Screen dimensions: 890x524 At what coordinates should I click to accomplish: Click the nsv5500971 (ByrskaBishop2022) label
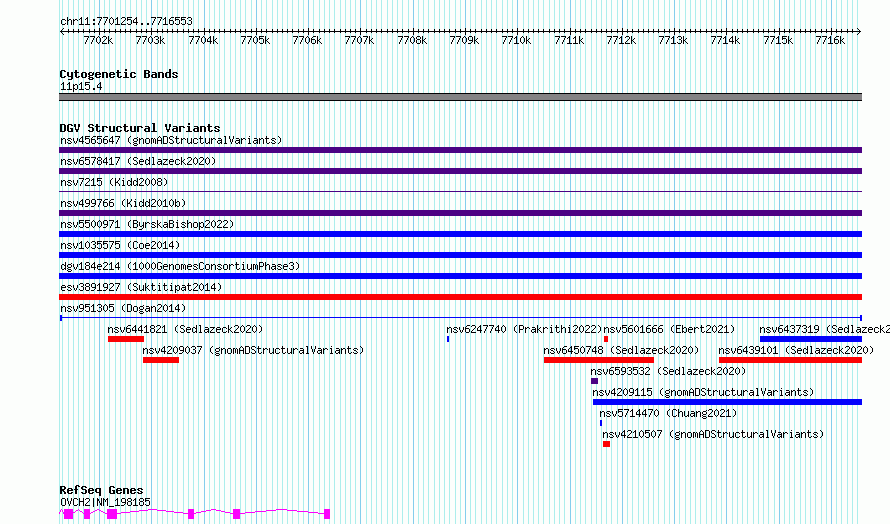147,224
